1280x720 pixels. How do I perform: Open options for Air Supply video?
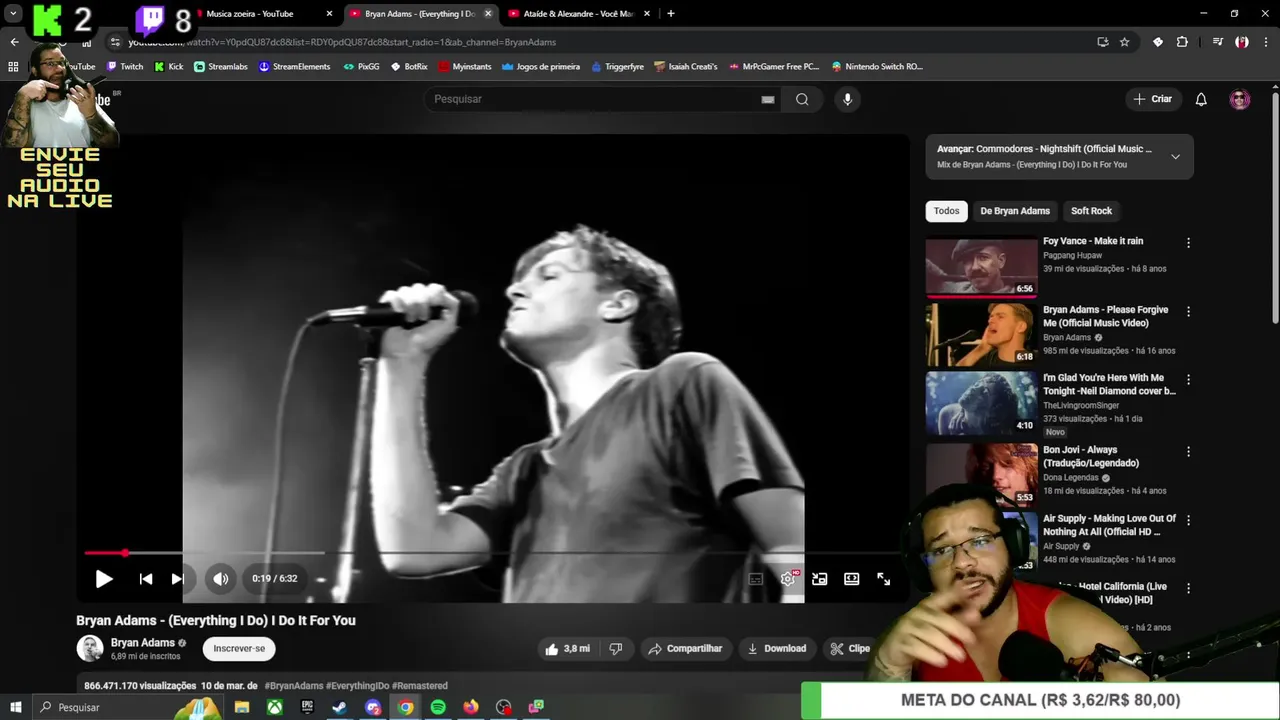(1188, 520)
